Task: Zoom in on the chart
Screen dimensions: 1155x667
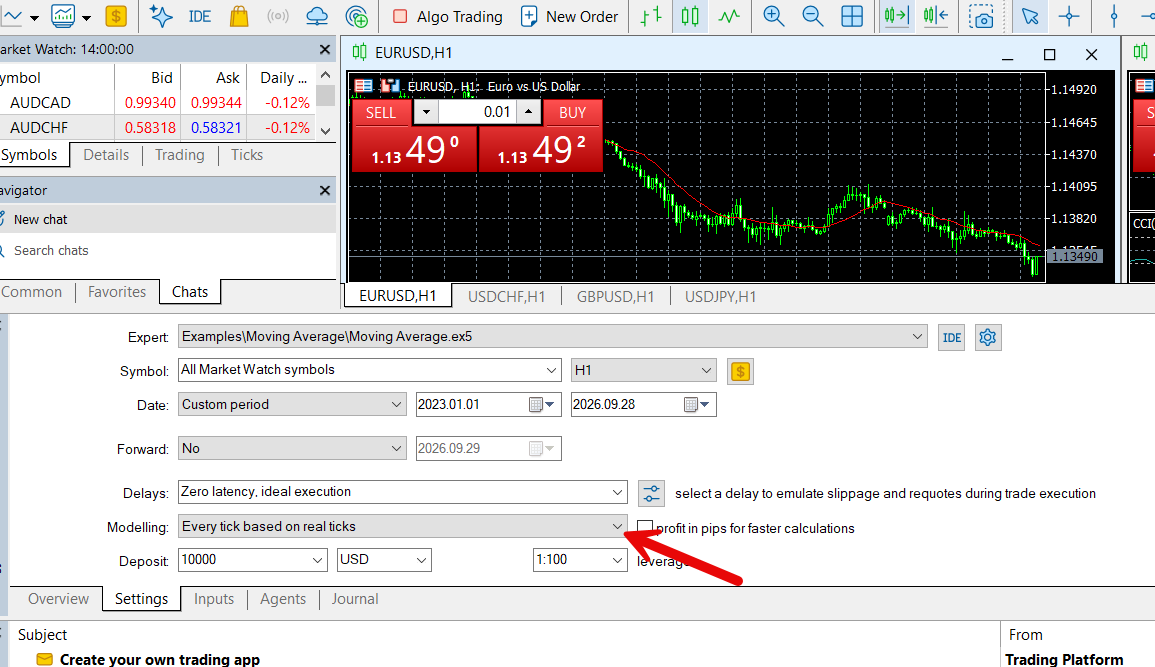Action: pyautogui.click(x=773, y=16)
